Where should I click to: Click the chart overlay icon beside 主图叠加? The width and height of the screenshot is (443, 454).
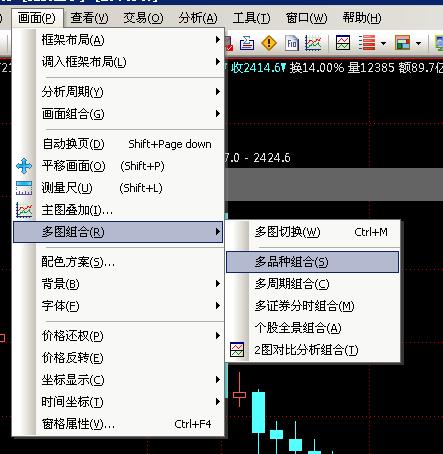(24, 210)
